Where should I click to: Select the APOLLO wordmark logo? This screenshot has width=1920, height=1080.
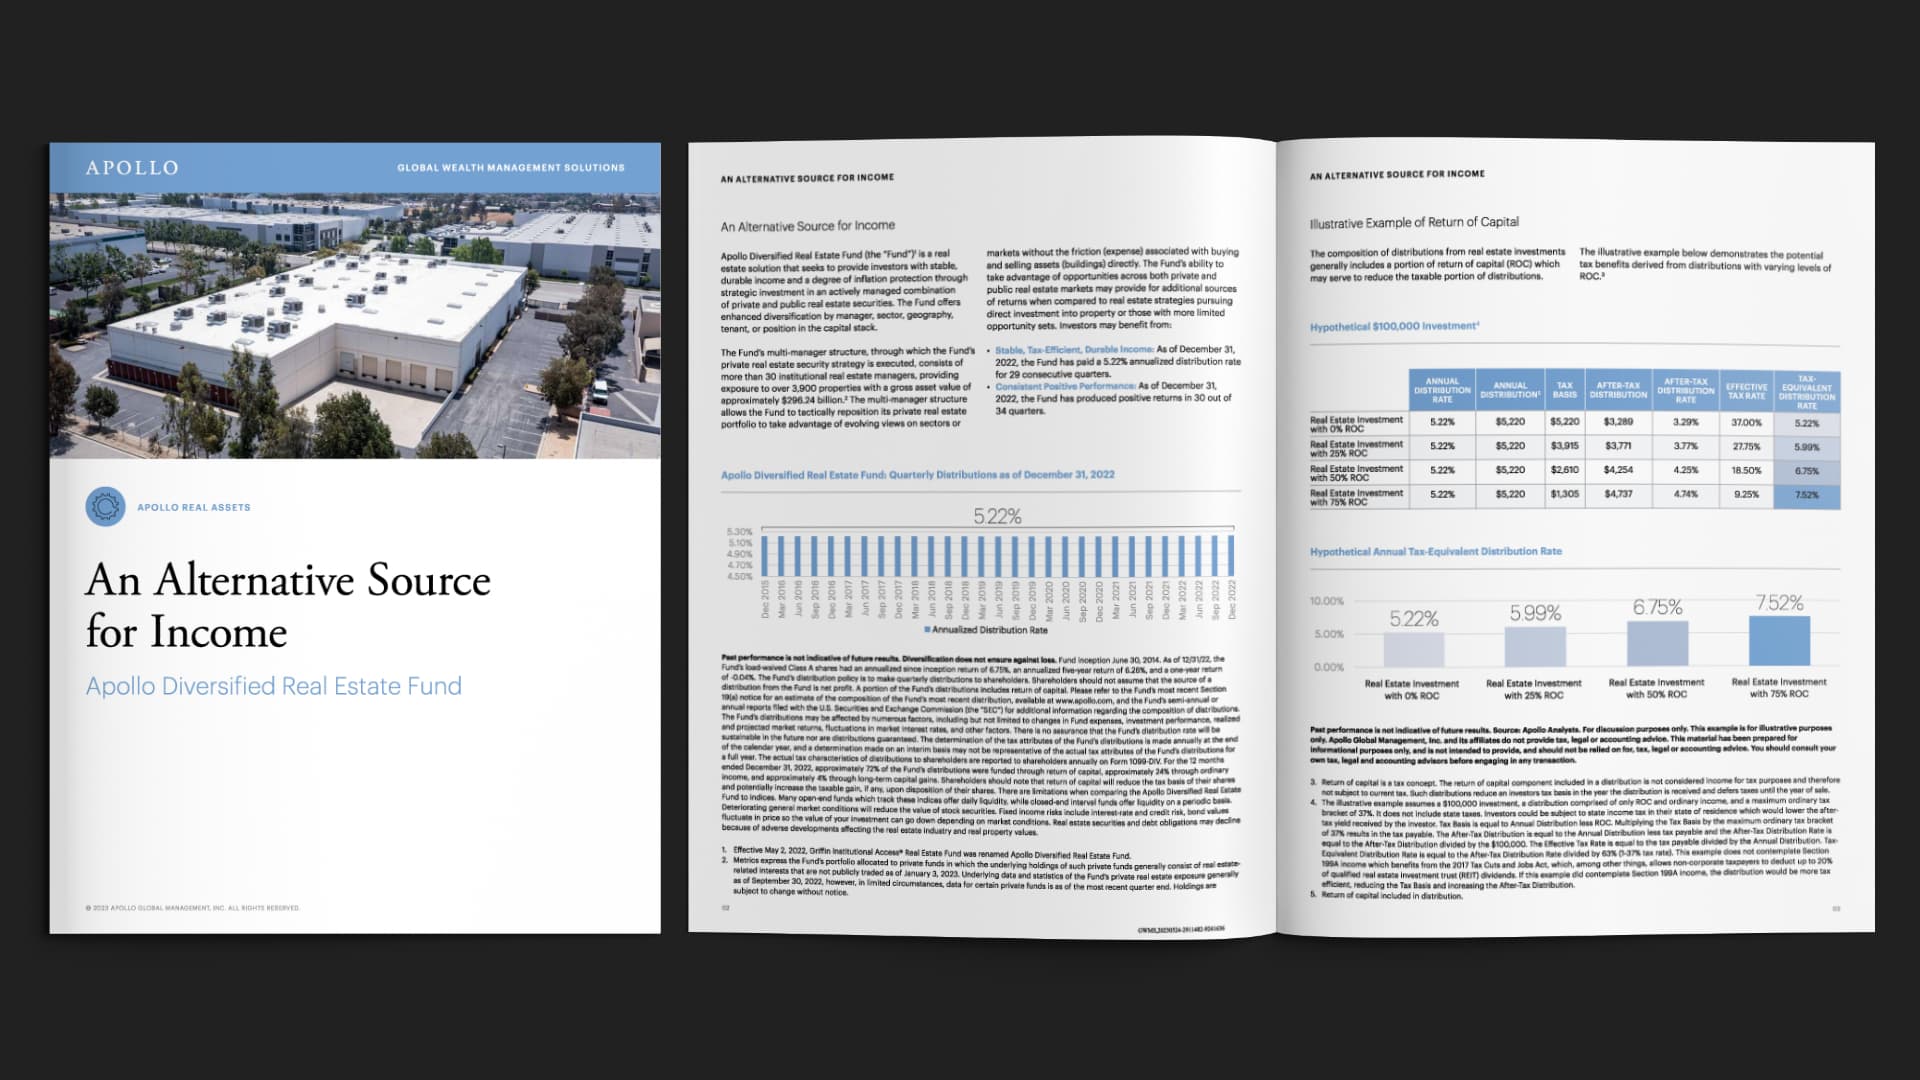[135, 167]
